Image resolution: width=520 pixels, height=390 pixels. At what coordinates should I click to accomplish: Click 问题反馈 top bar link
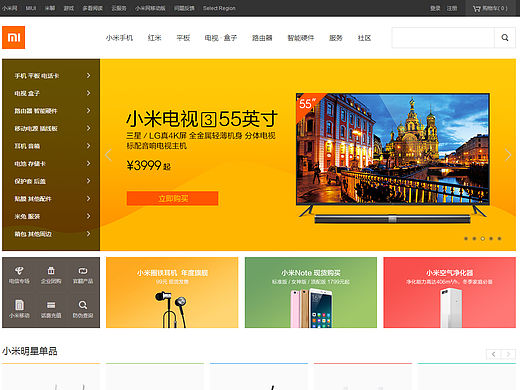(x=184, y=8)
